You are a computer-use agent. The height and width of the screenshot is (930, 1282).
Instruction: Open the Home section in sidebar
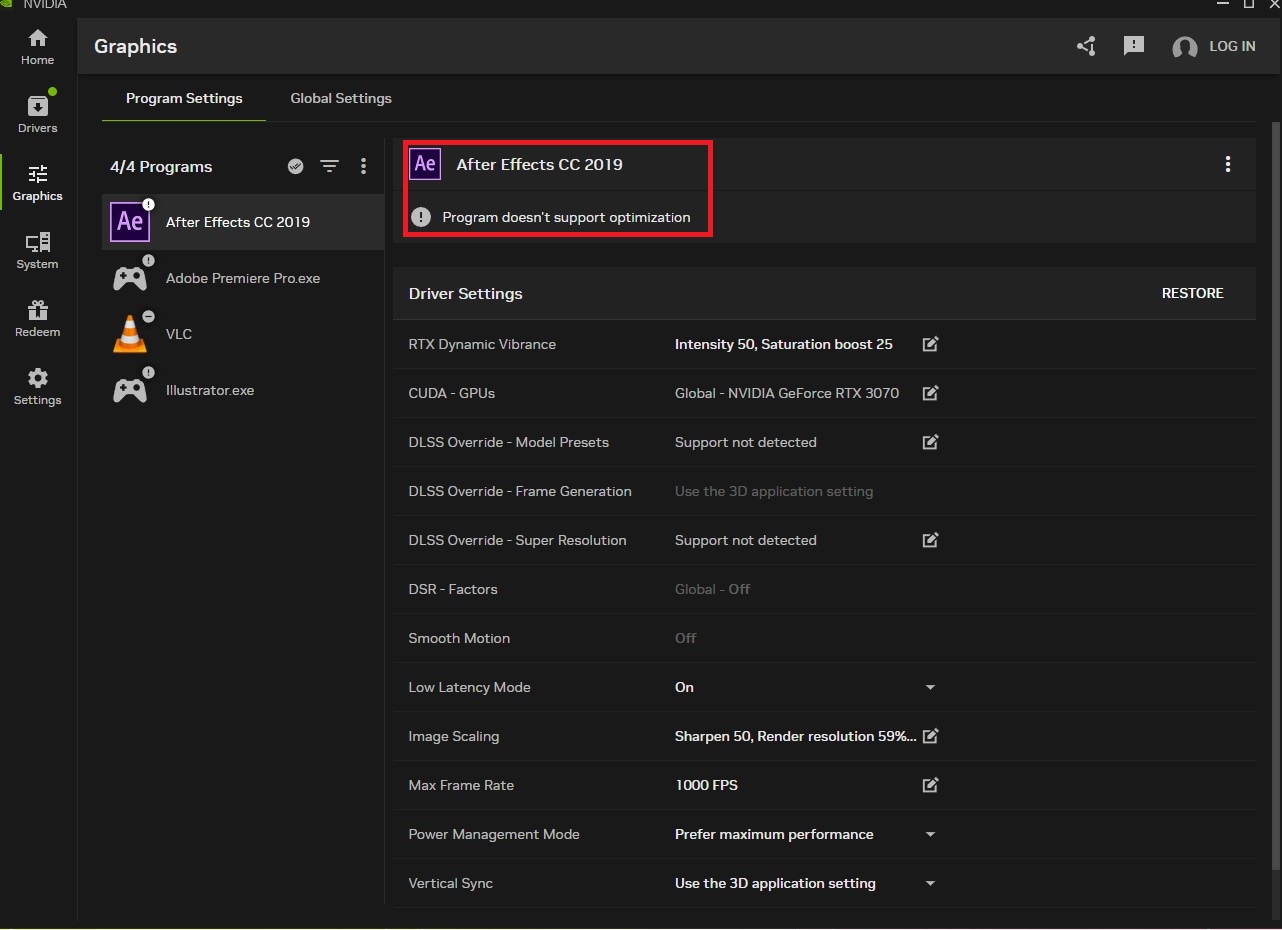pyautogui.click(x=37, y=47)
